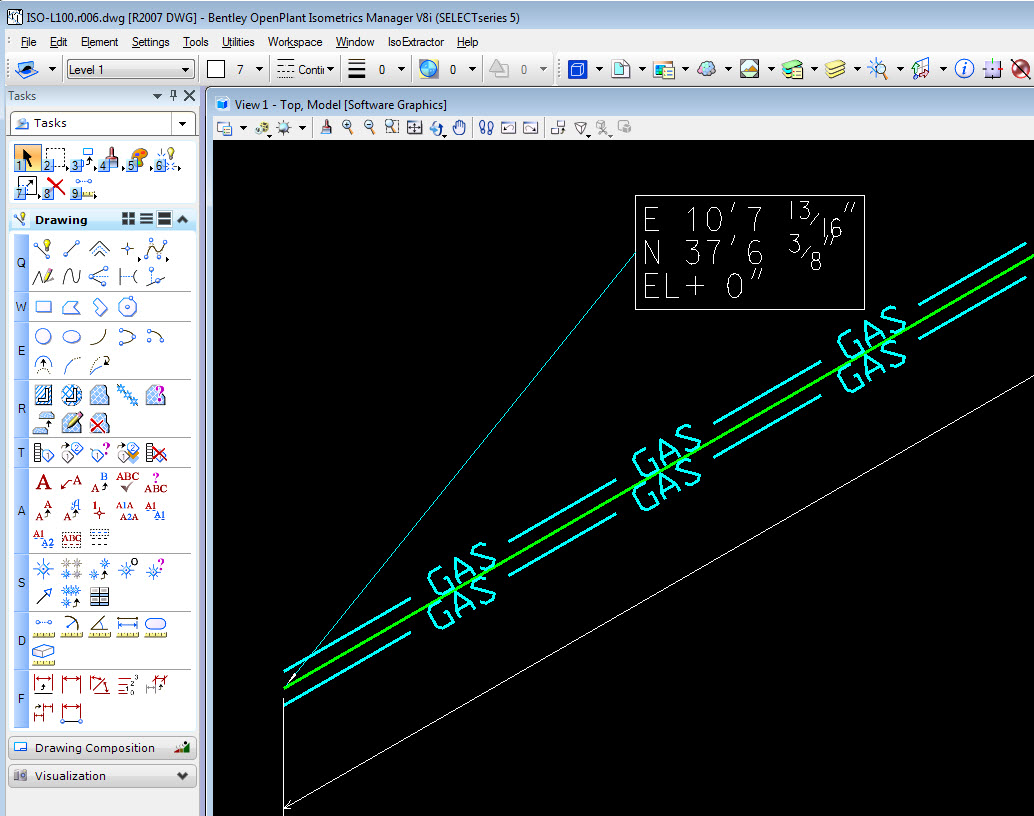Open the transparency 0 dropdown
This screenshot has height=816, width=1034.
coord(472,69)
